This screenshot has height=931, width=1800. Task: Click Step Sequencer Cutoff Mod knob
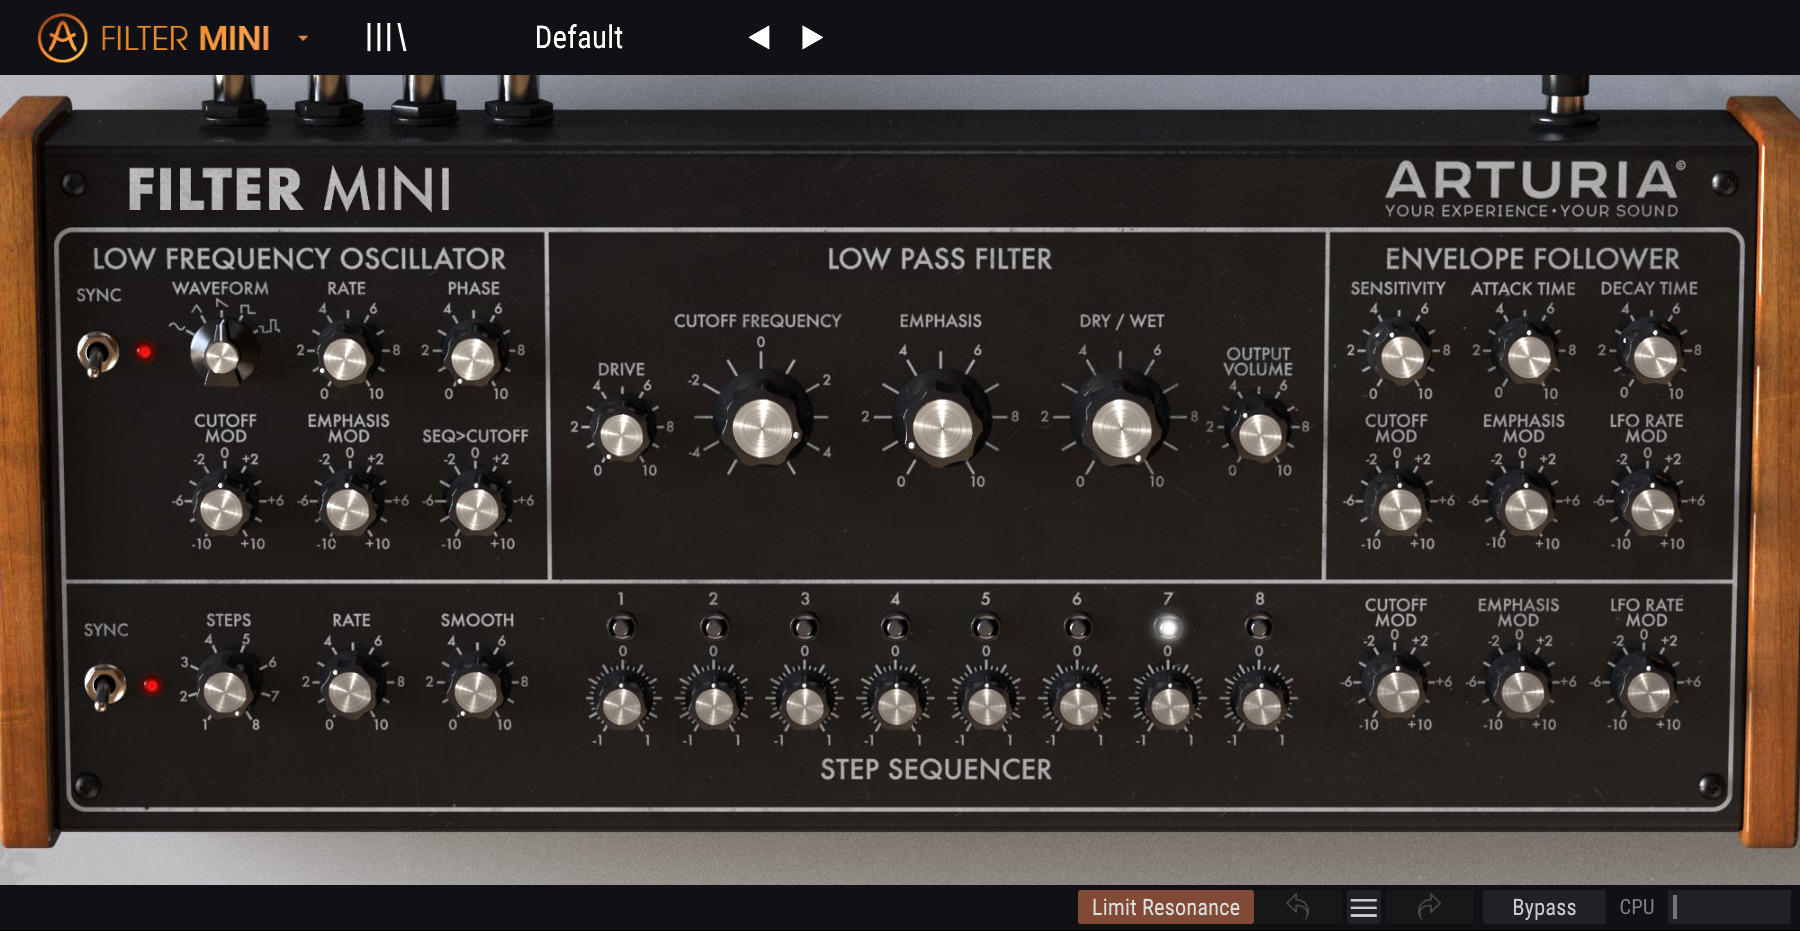(x=1397, y=690)
